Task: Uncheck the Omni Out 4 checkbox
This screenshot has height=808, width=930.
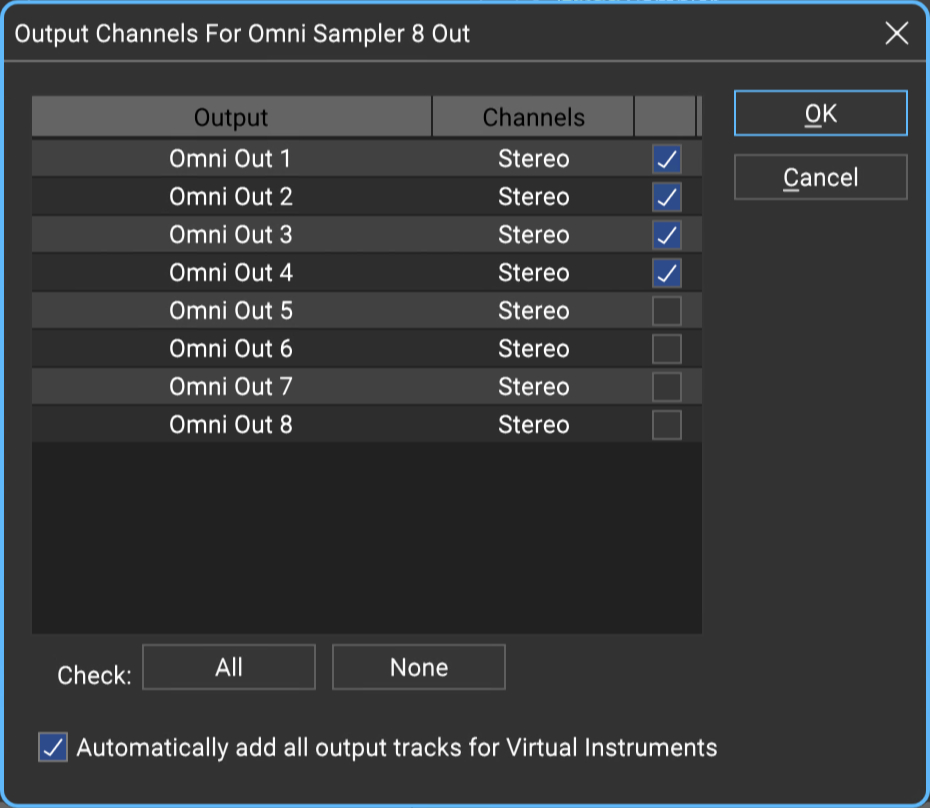Action: [x=667, y=273]
